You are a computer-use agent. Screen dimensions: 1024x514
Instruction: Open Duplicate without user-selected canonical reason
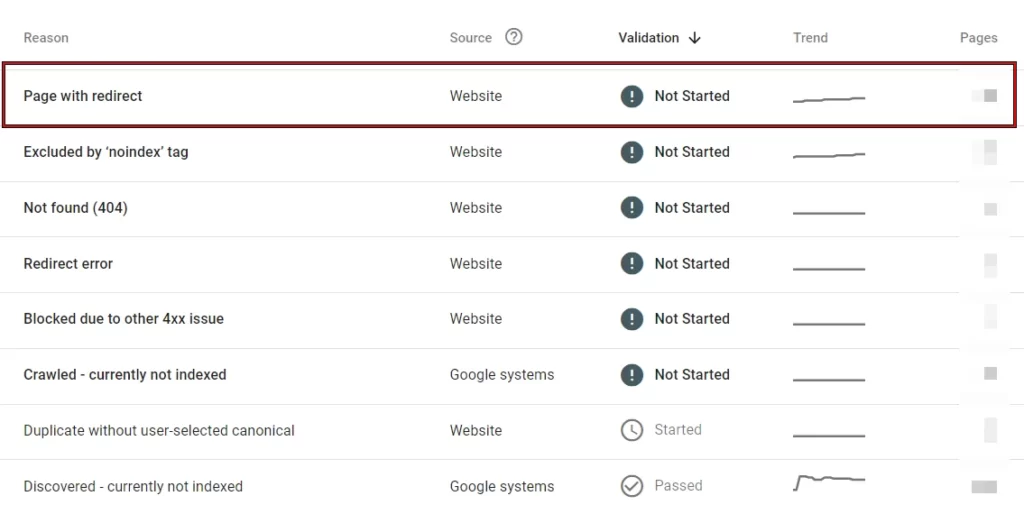[159, 430]
